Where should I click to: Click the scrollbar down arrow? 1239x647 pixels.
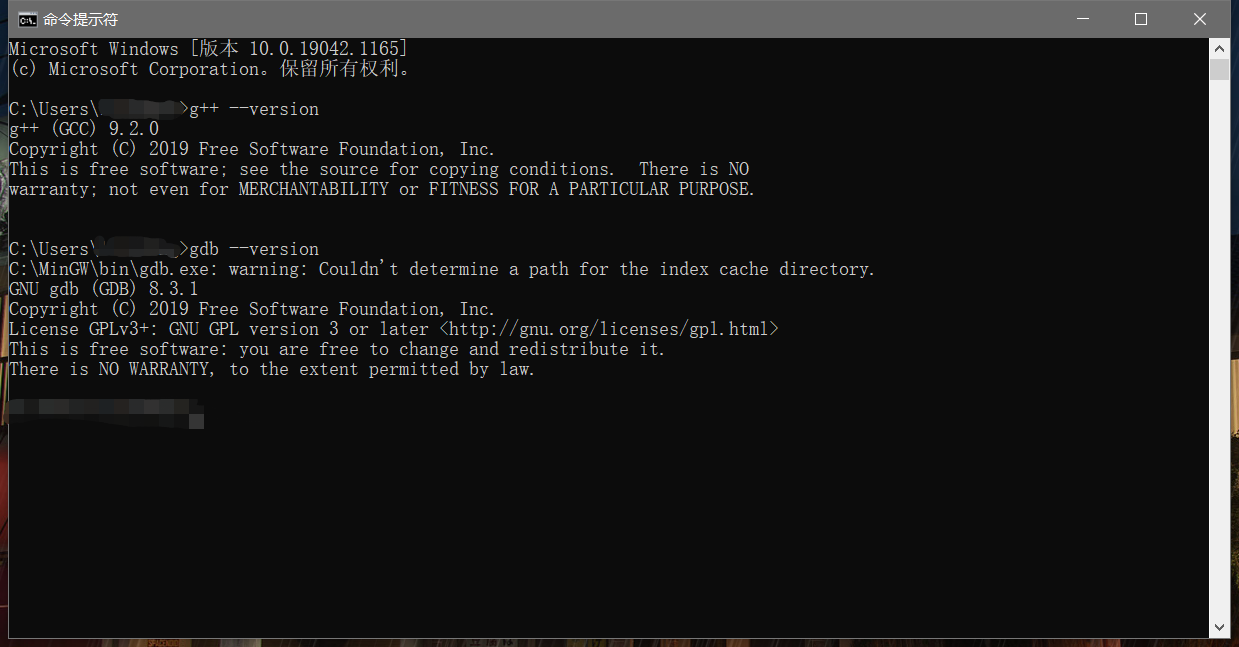1221,628
